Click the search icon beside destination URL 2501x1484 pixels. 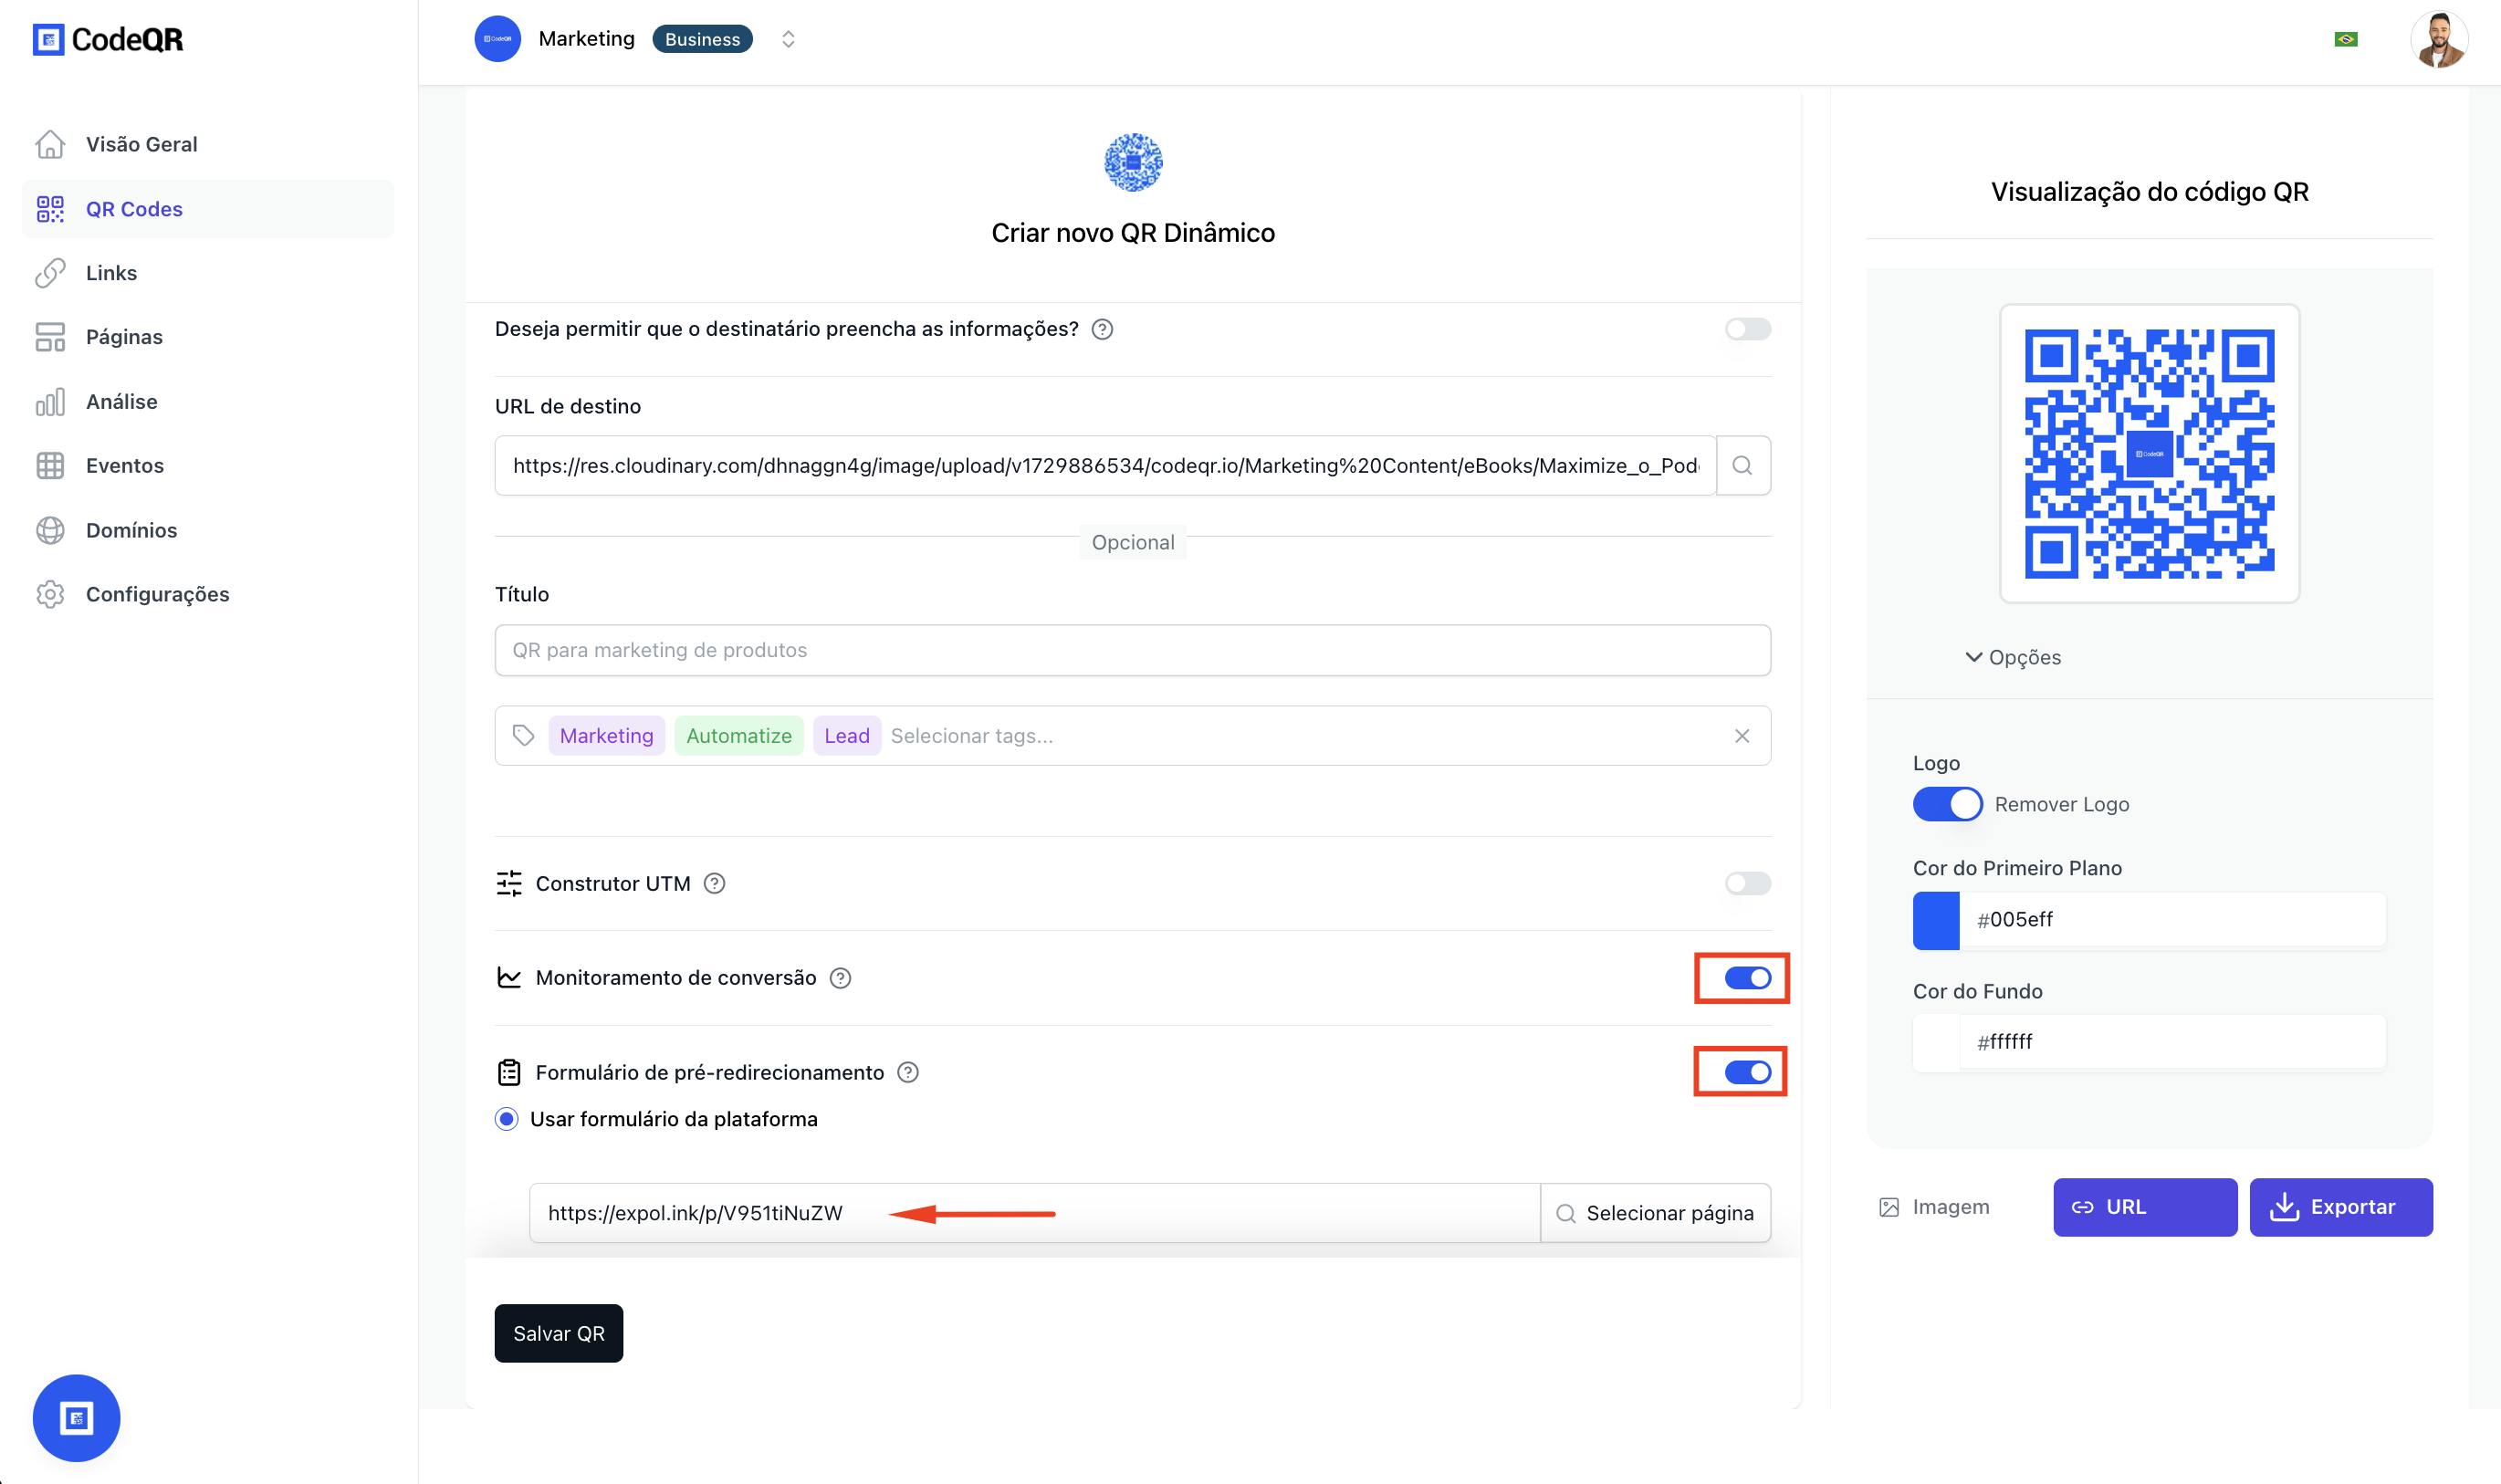1743,465
